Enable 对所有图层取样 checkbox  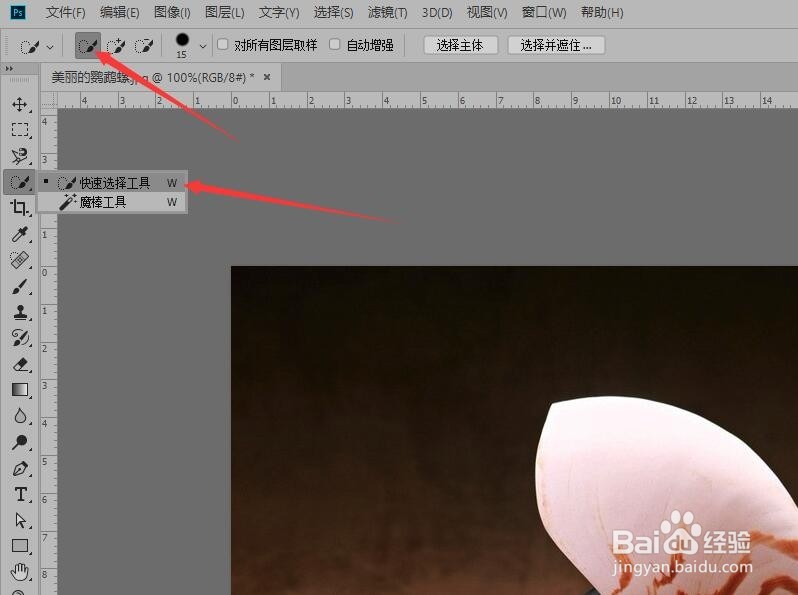click(222, 44)
